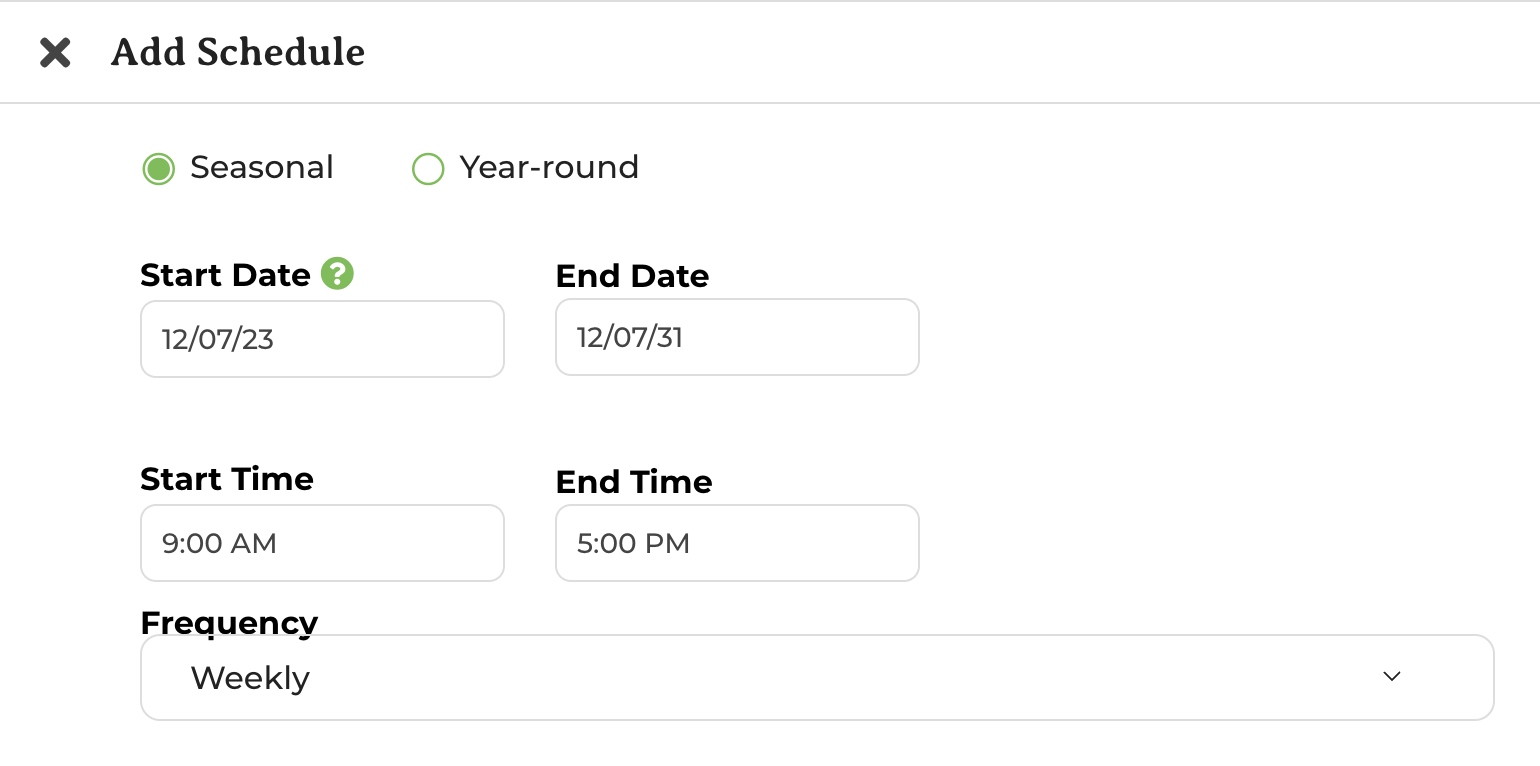
Task: Select the Year-round radio button
Action: [x=428, y=168]
